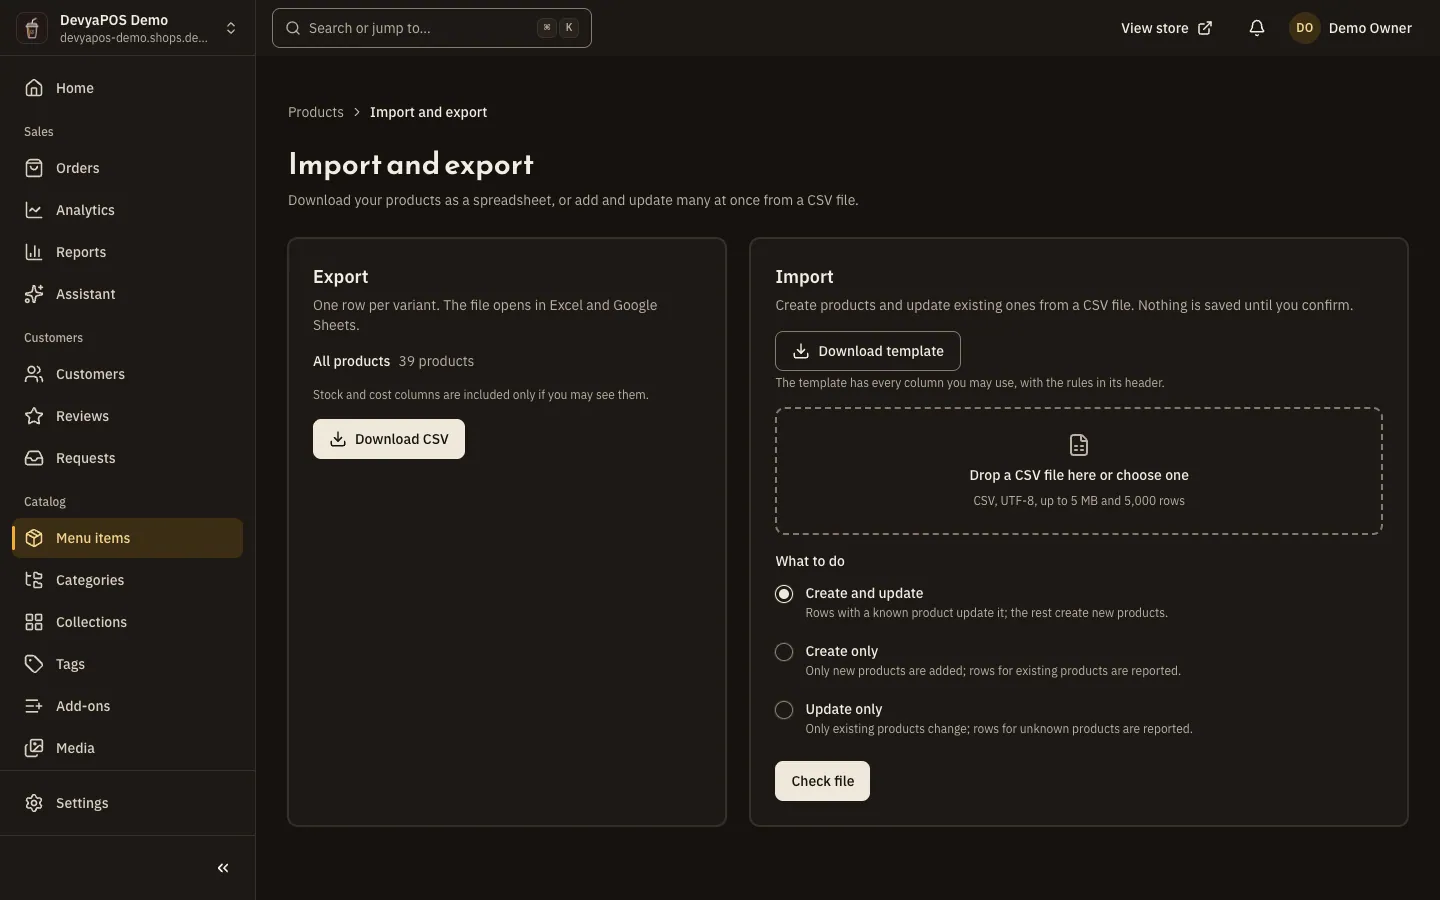This screenshot has width=1440, height=900.
Task: Click the Tags label icon
Action: [34, 664]
